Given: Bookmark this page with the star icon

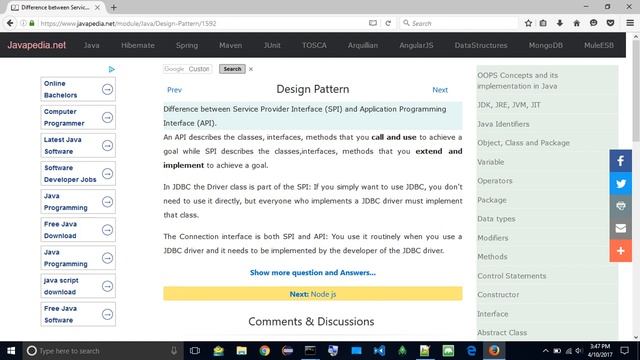Looking at the screenshot, I should tap(528, 23).
